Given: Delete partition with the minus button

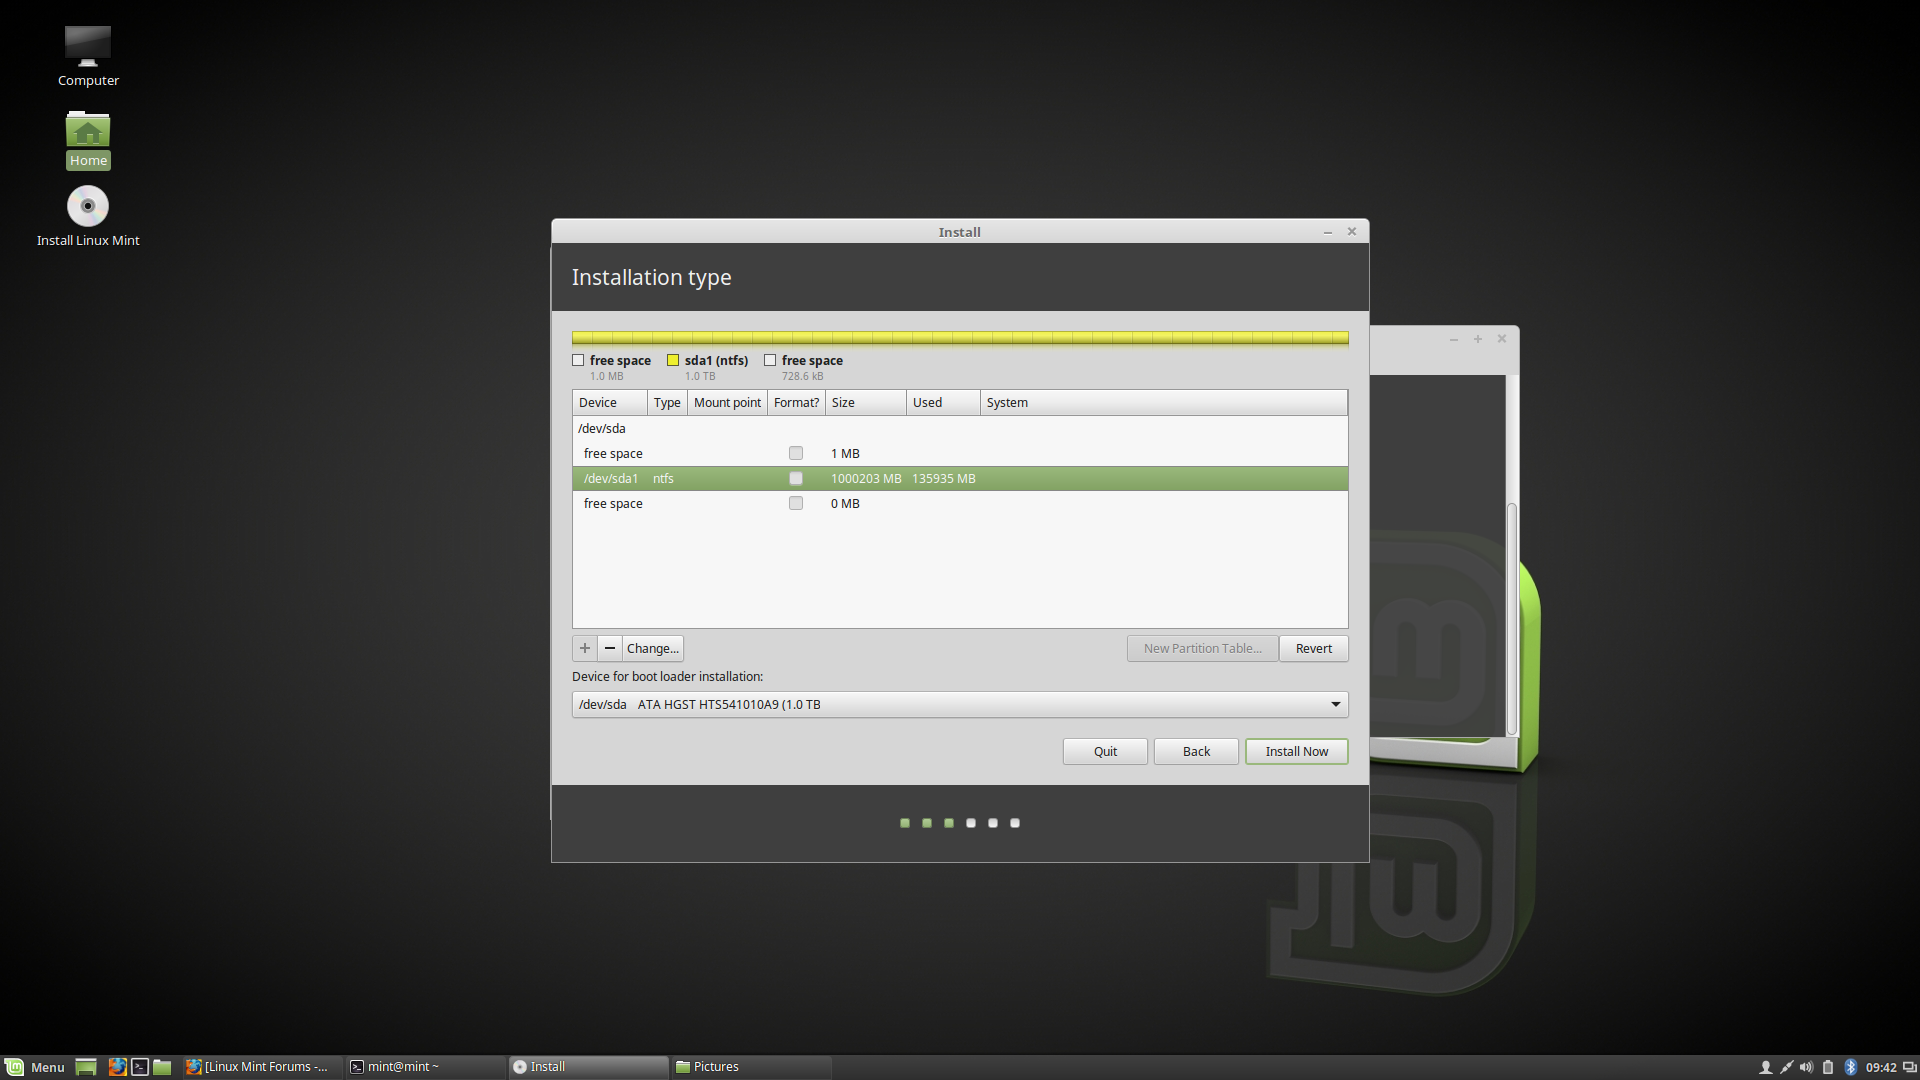Looking at the screenshot, I should [x=610, y=648].
